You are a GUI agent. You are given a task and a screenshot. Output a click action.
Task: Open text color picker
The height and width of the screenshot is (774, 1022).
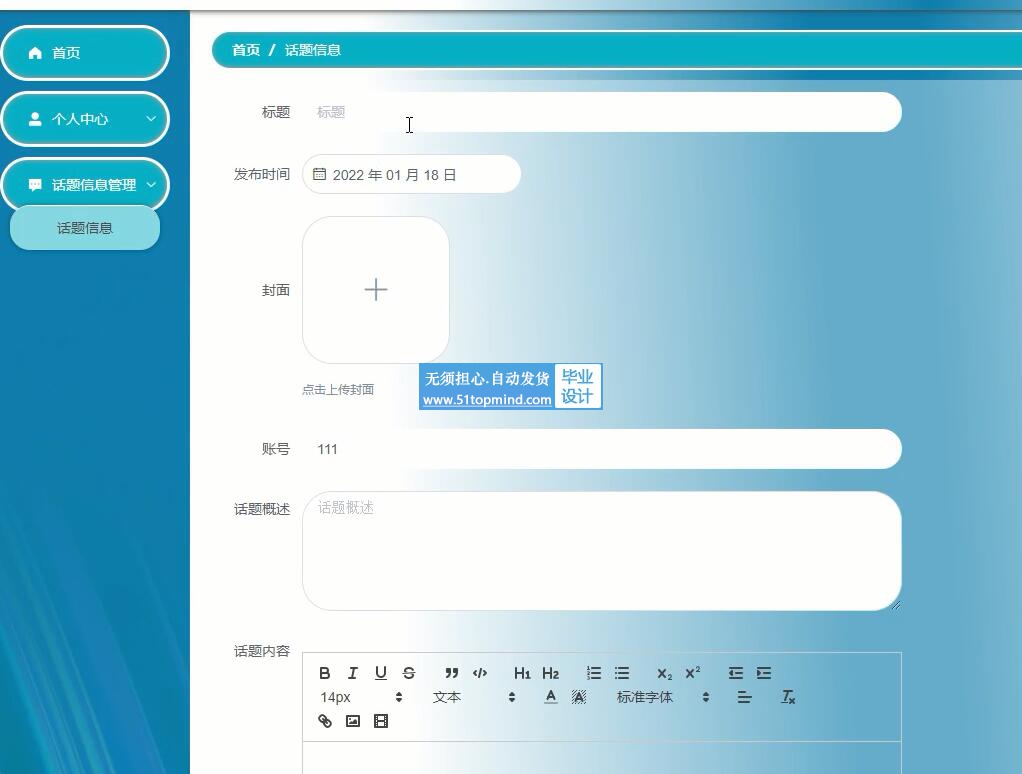[551, 697]
